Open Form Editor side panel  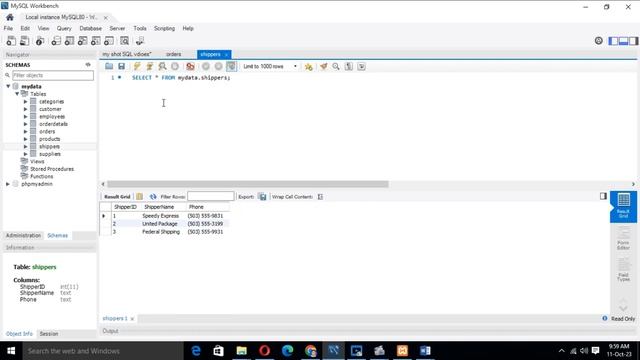[x=623, y=238]
